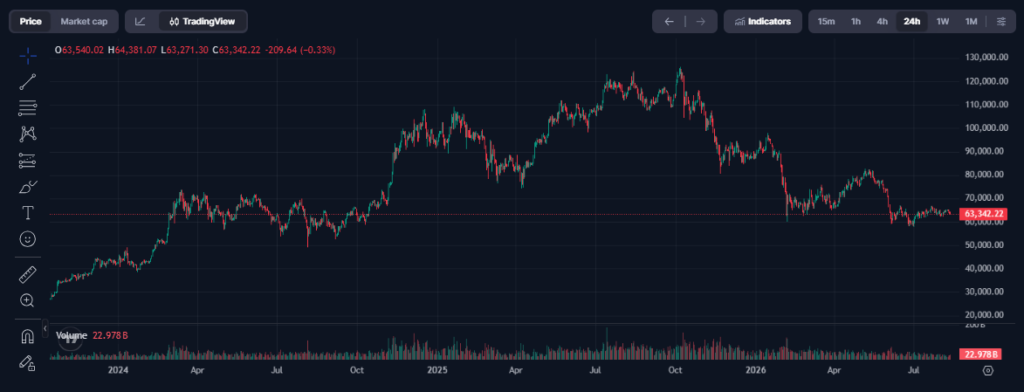Set the interval to 15m
This screenshot has width=1024, height=392.
(x=826, y=22)
